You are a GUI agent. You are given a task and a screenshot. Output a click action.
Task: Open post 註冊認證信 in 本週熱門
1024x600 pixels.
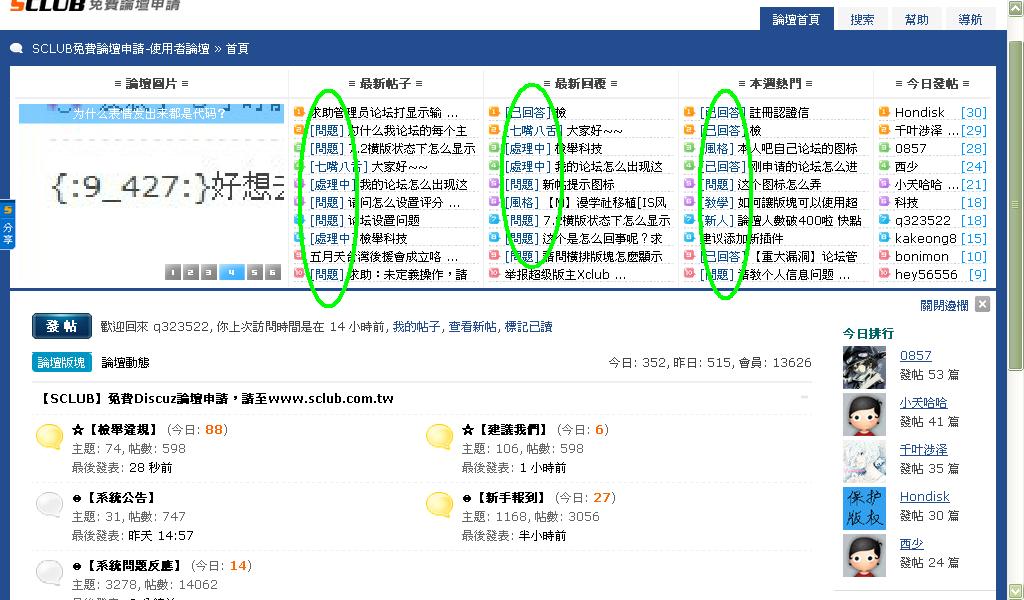pos(778,112)
